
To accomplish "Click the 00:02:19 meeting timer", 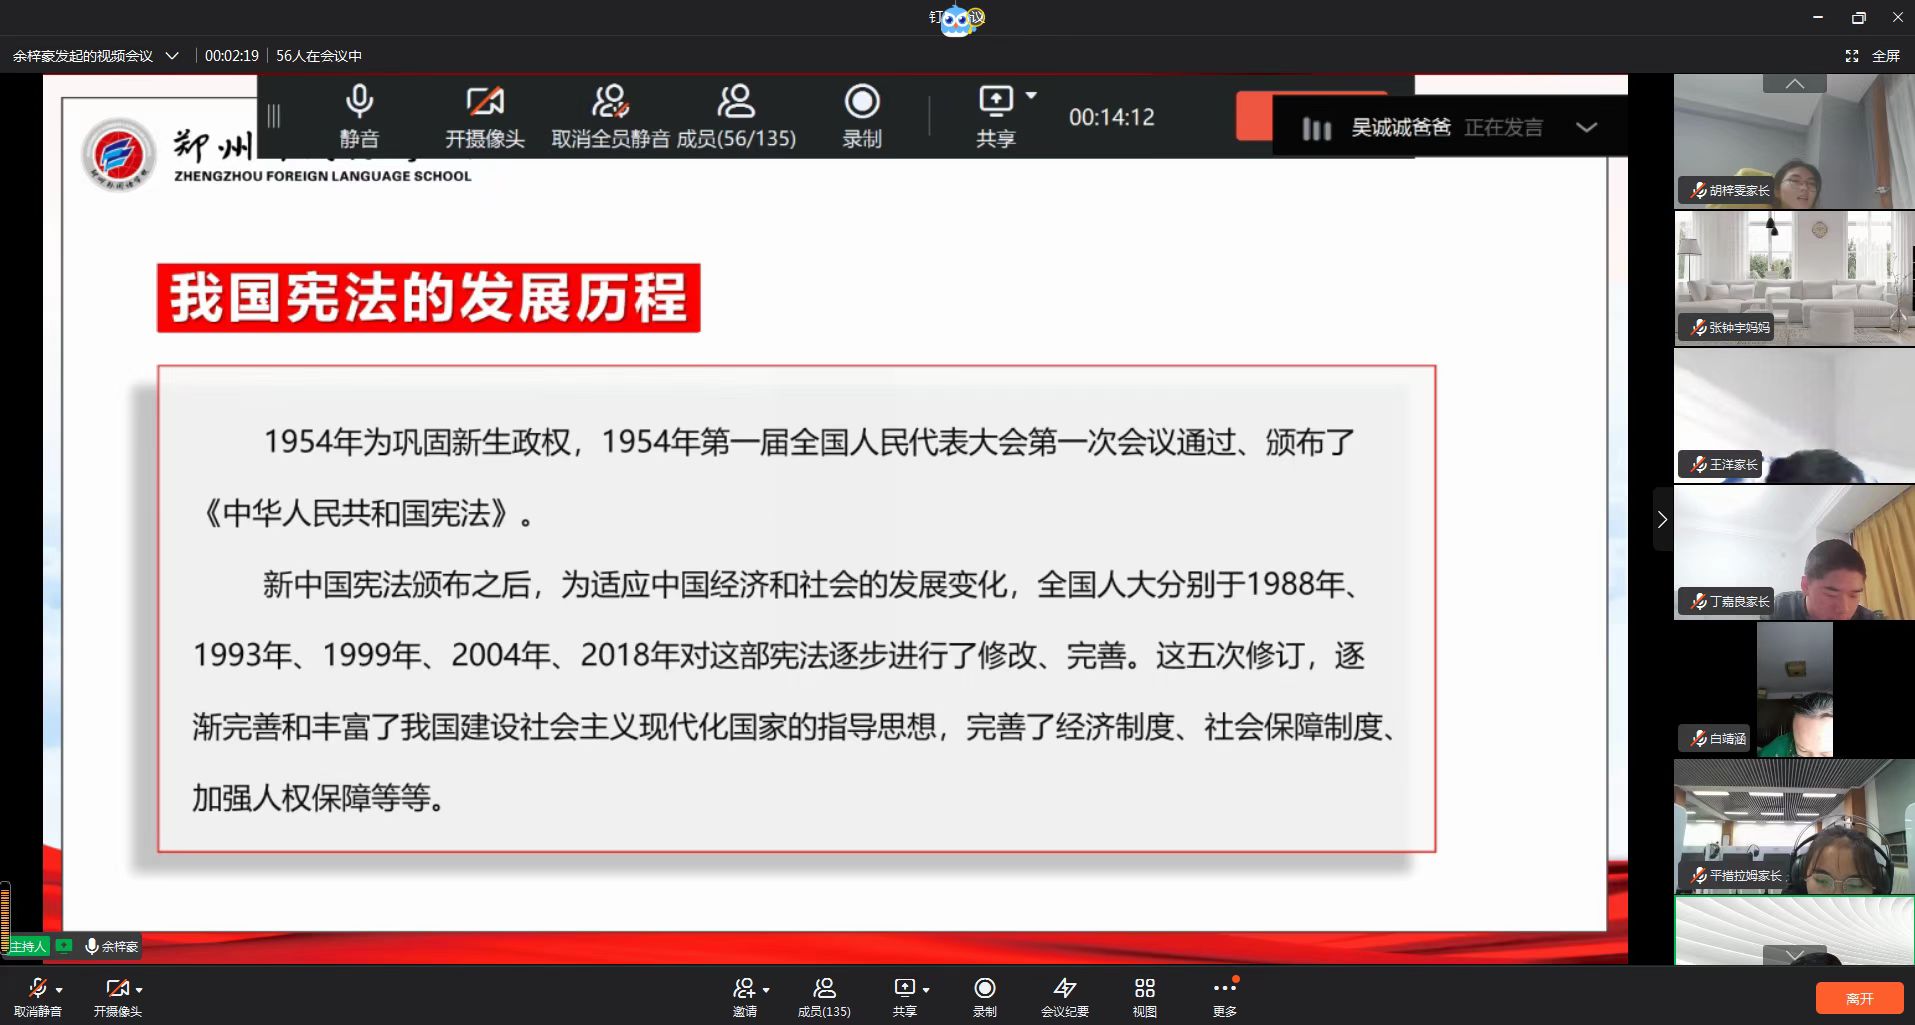I will pos(232,56).
